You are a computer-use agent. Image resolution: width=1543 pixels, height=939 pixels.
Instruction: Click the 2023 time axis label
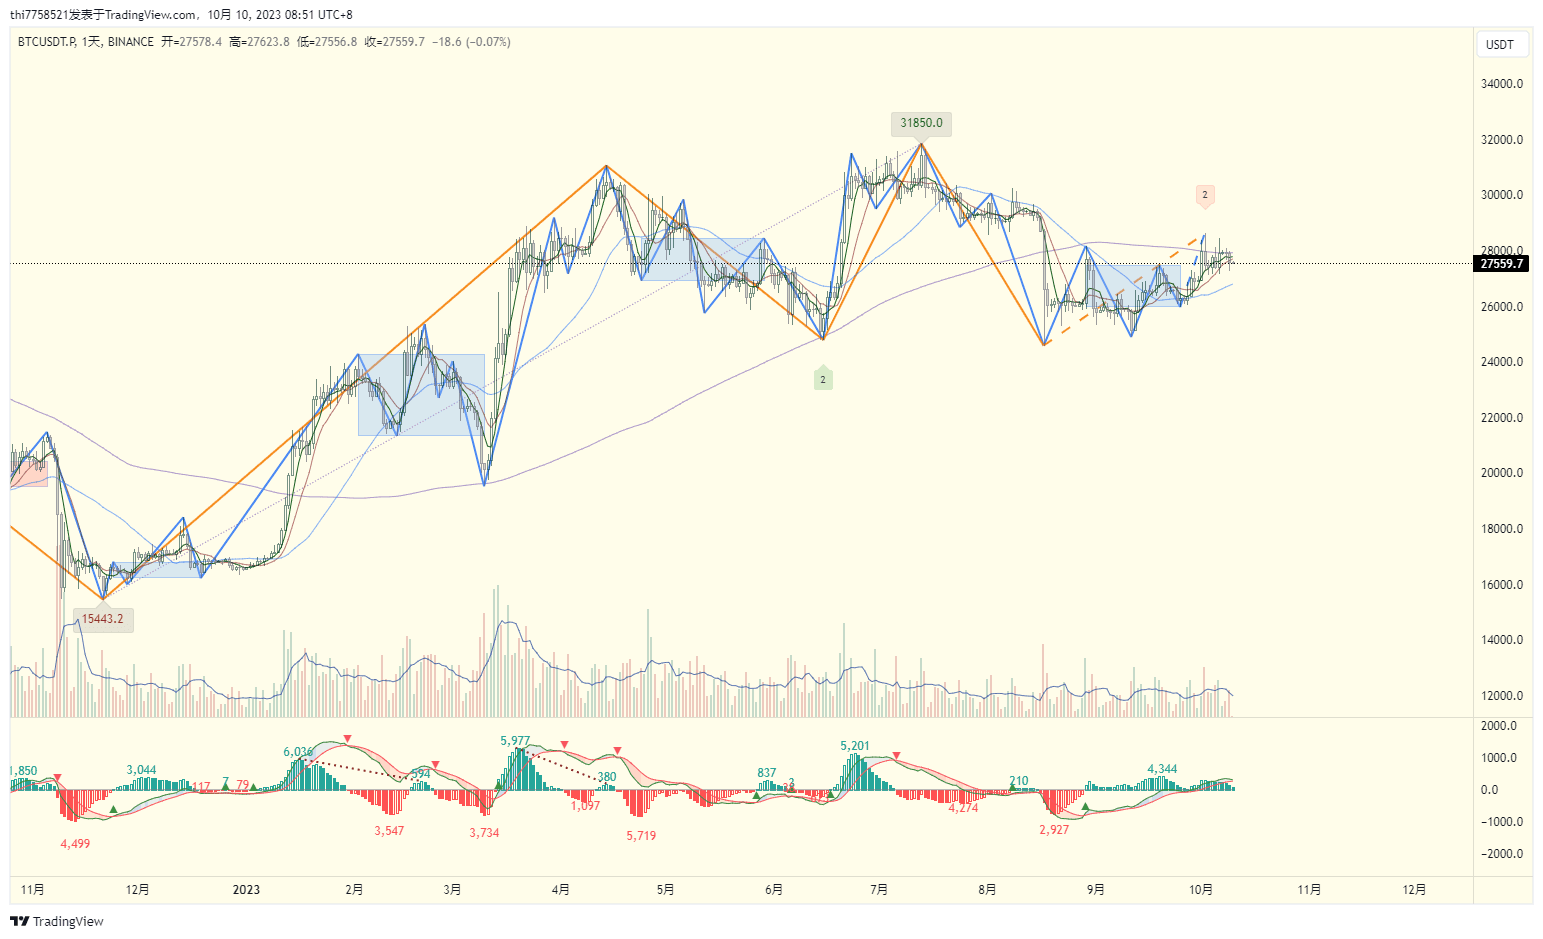click(246, 890)
